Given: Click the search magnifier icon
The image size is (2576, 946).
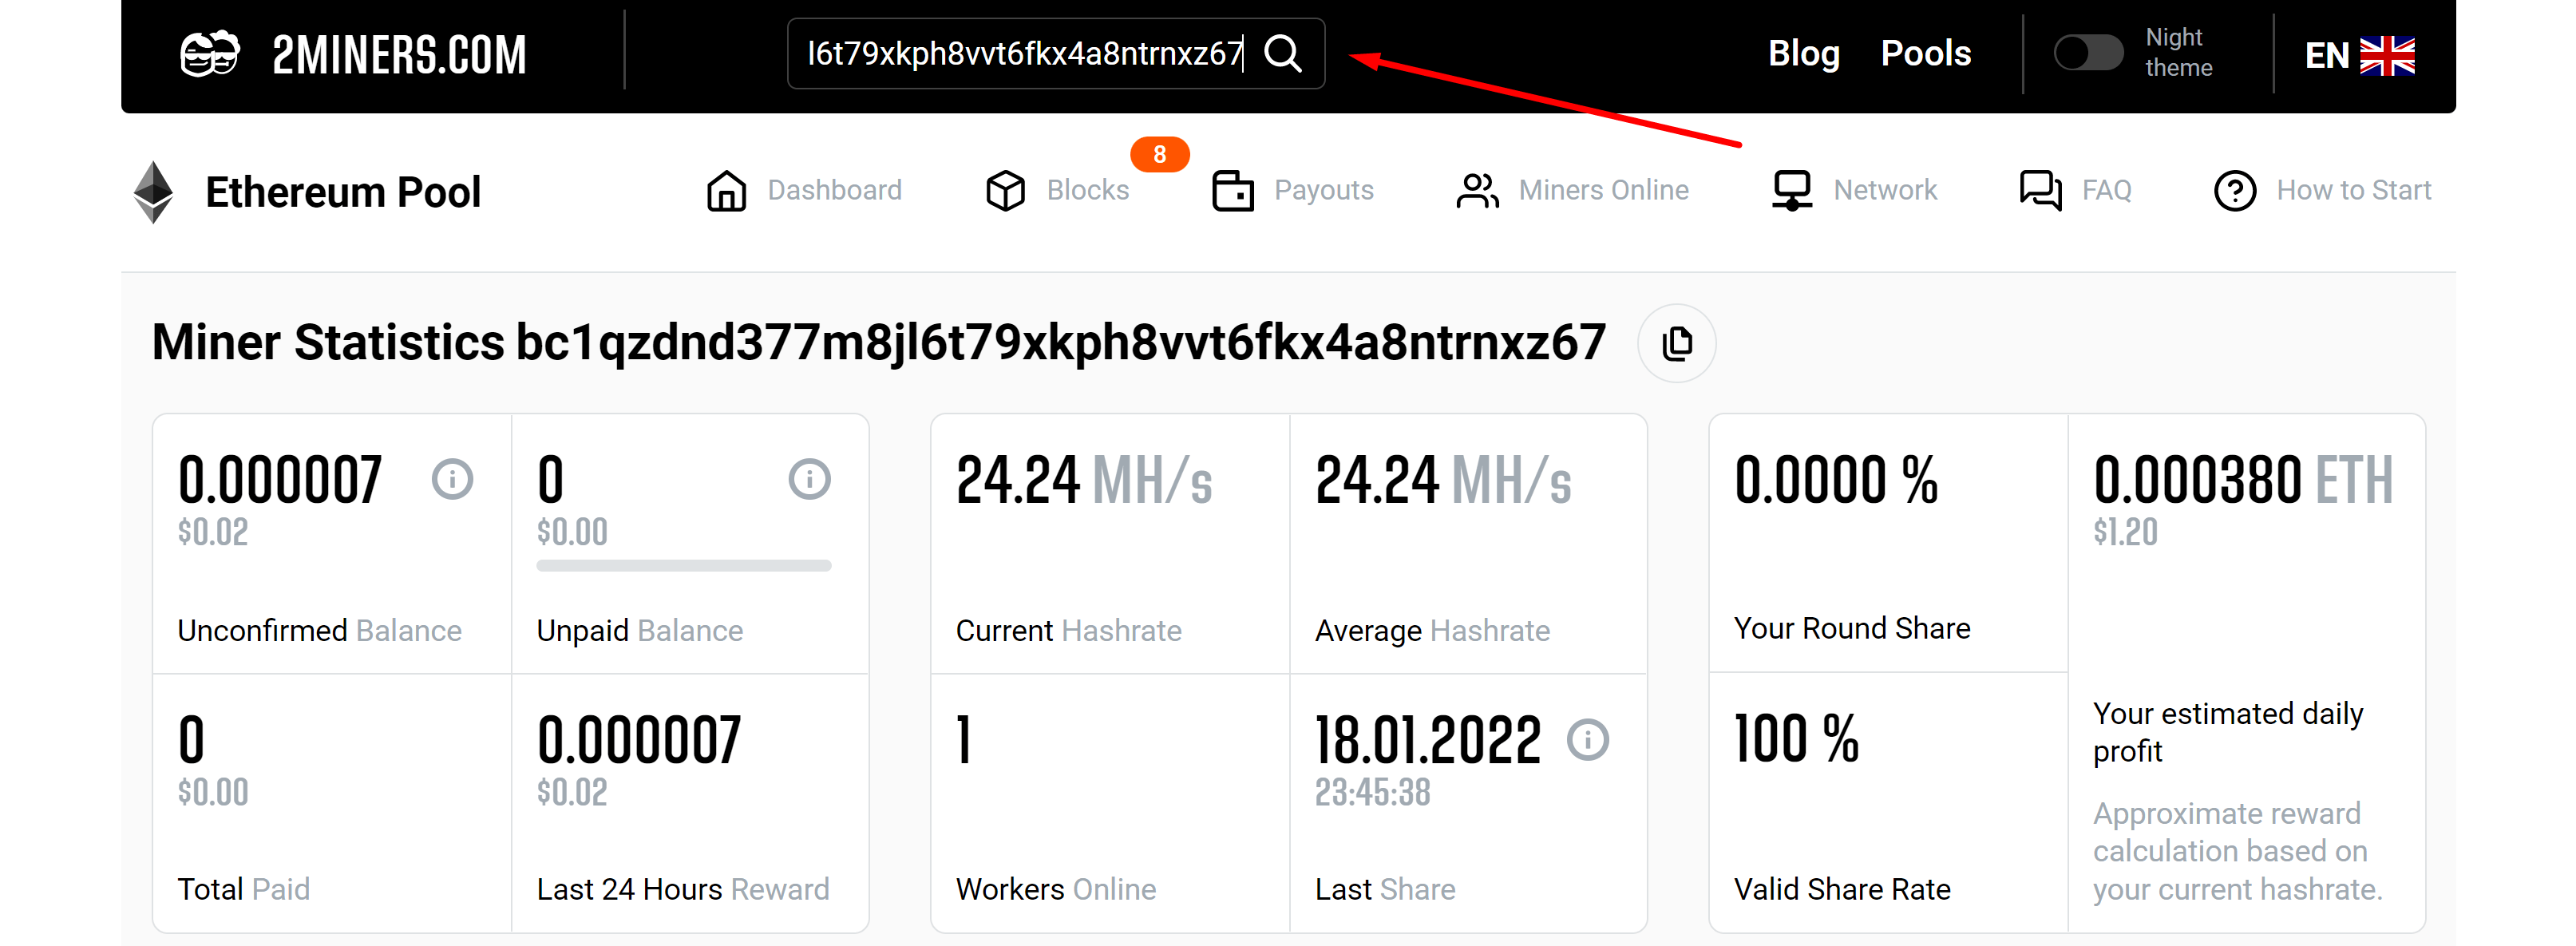Looking at the screenshot, I should tap(1282, 53).
